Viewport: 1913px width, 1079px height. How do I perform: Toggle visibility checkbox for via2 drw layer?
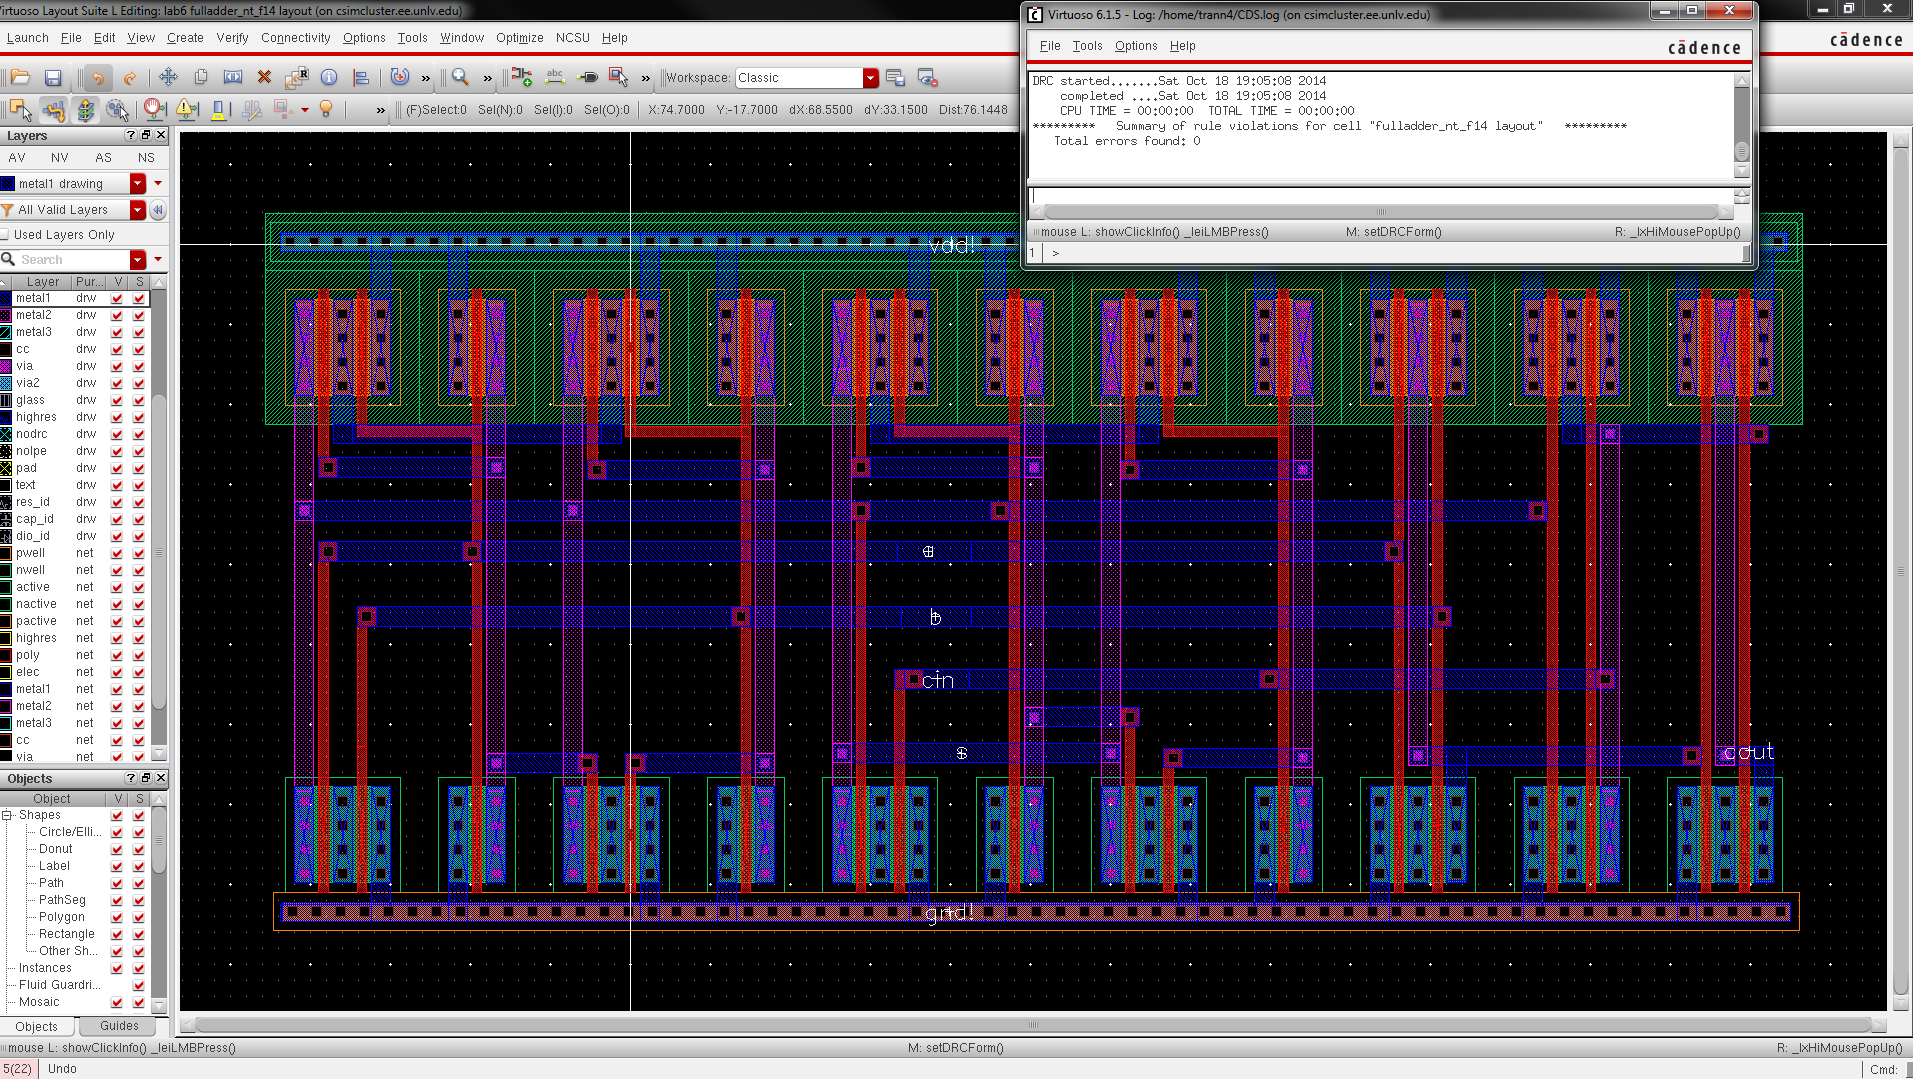click(x=117, y=383)
